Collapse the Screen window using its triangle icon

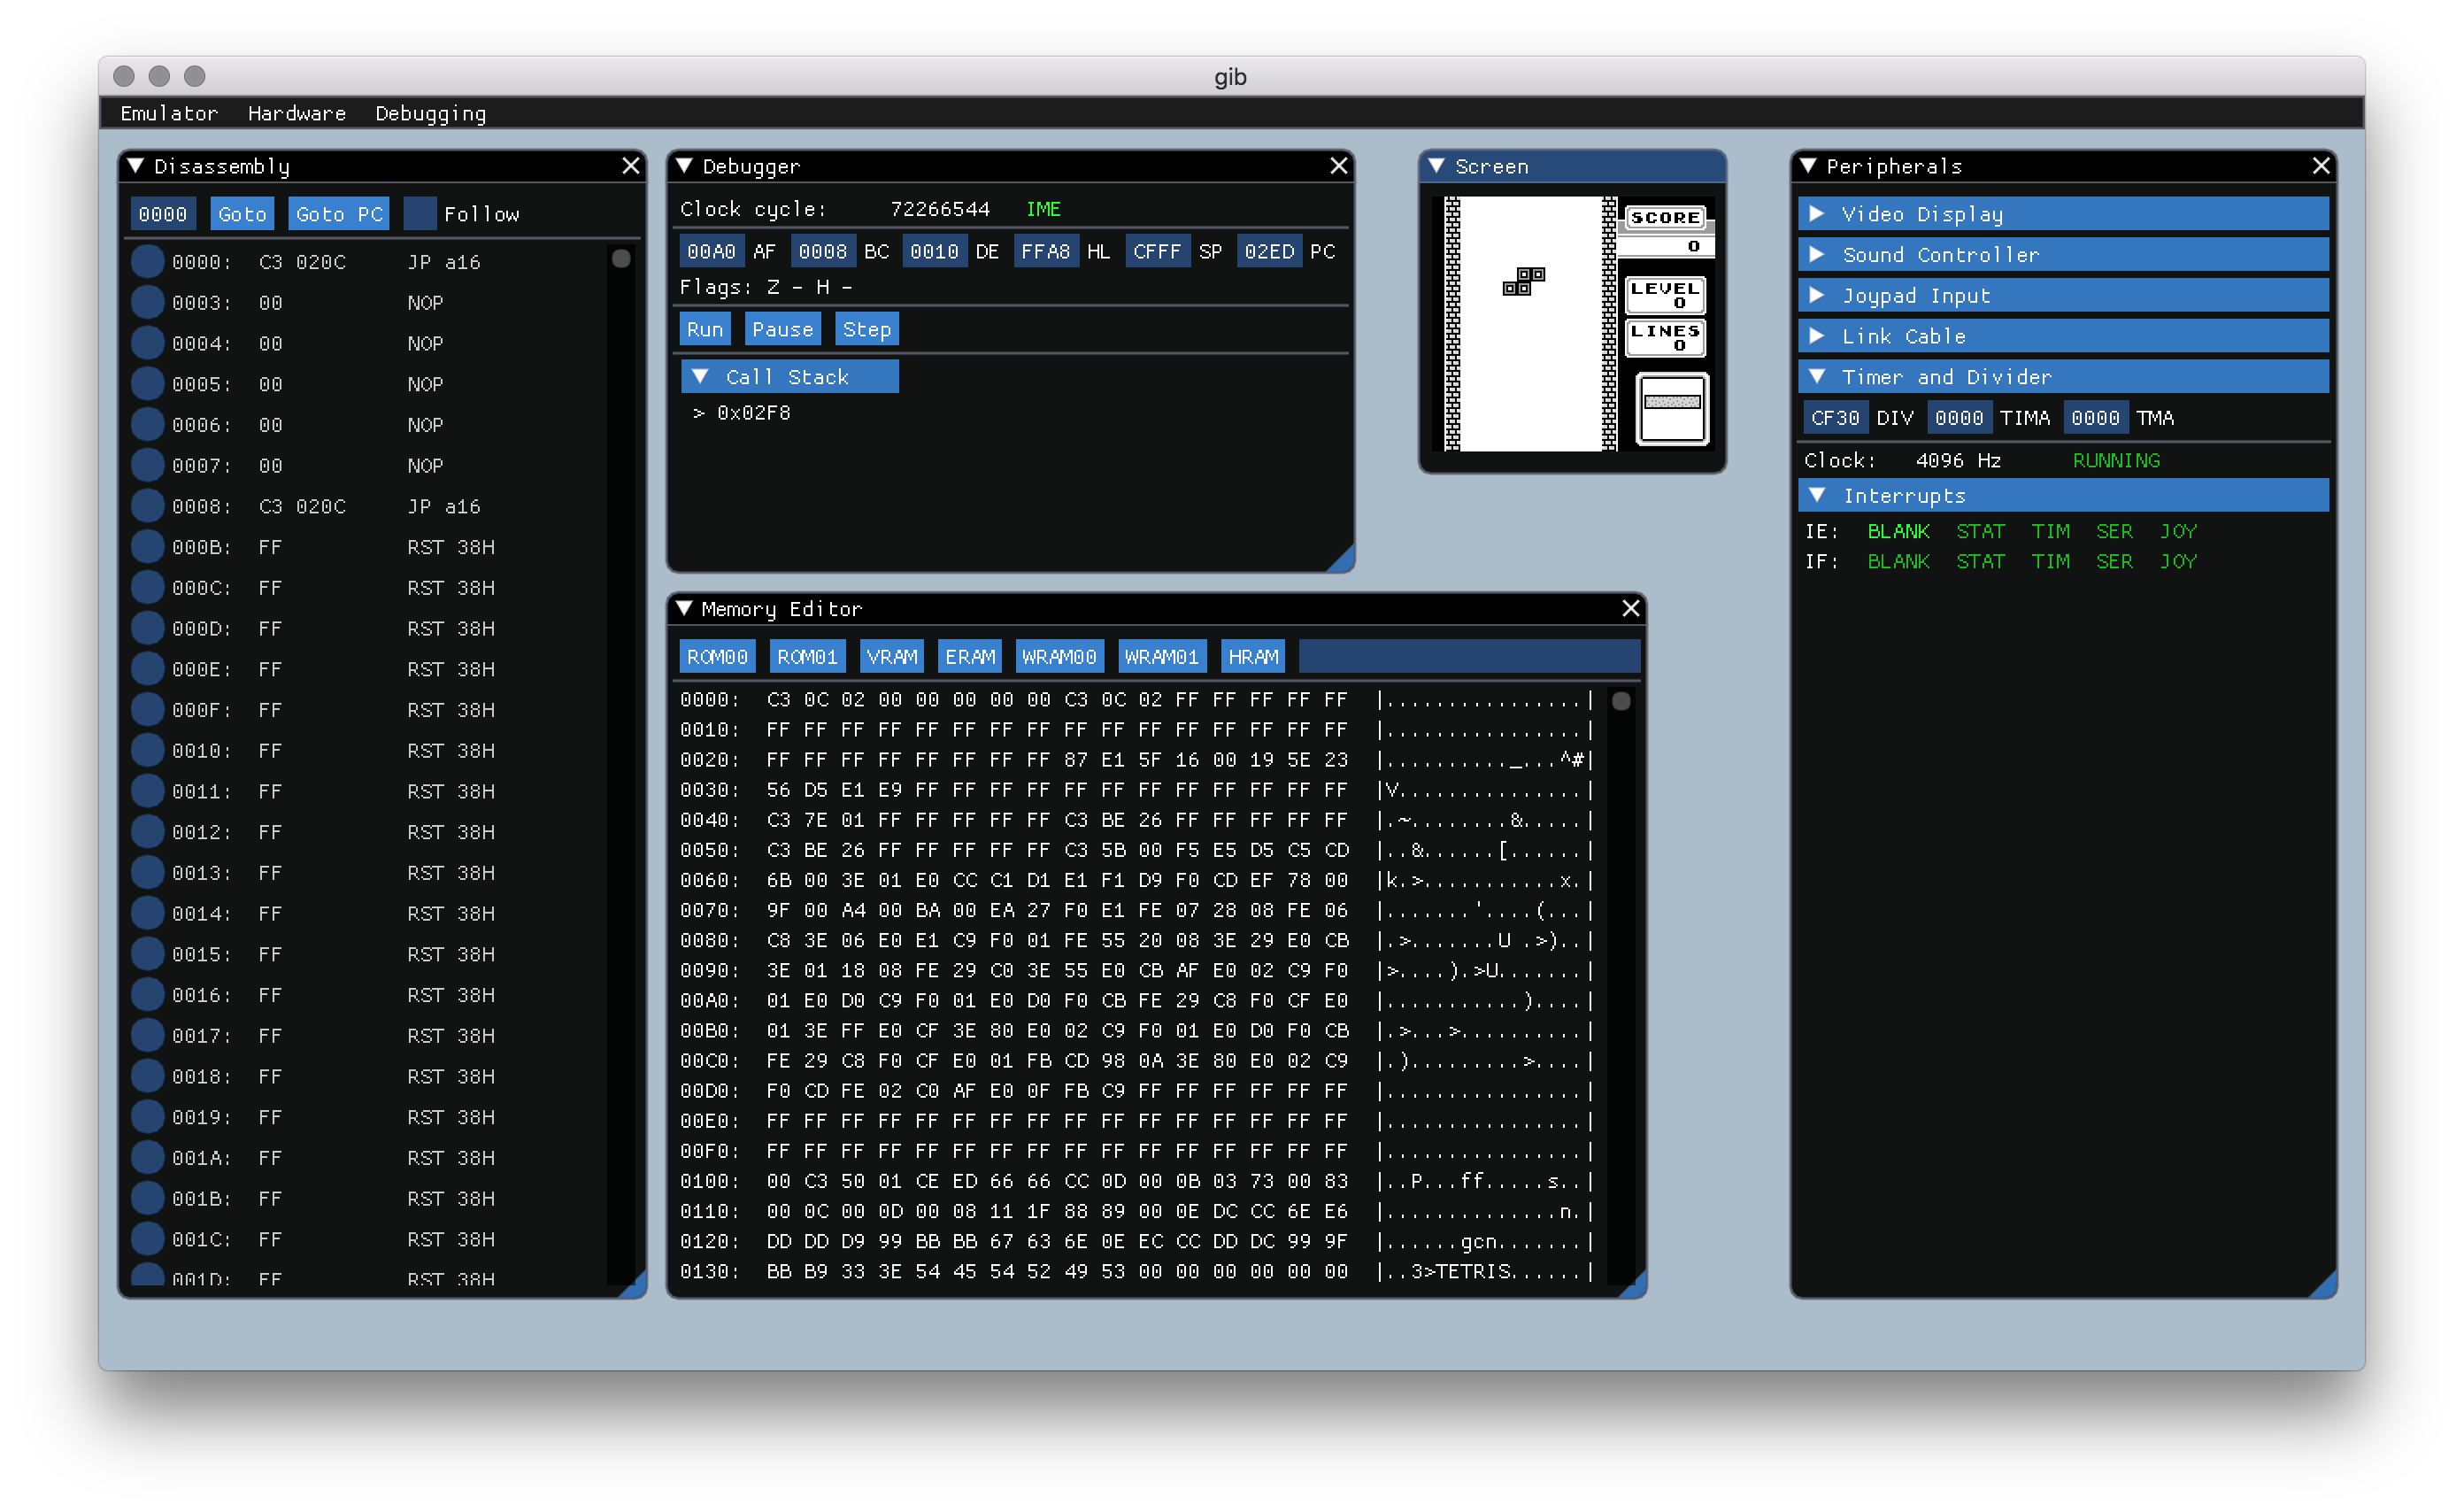(x=1436, y=166)
